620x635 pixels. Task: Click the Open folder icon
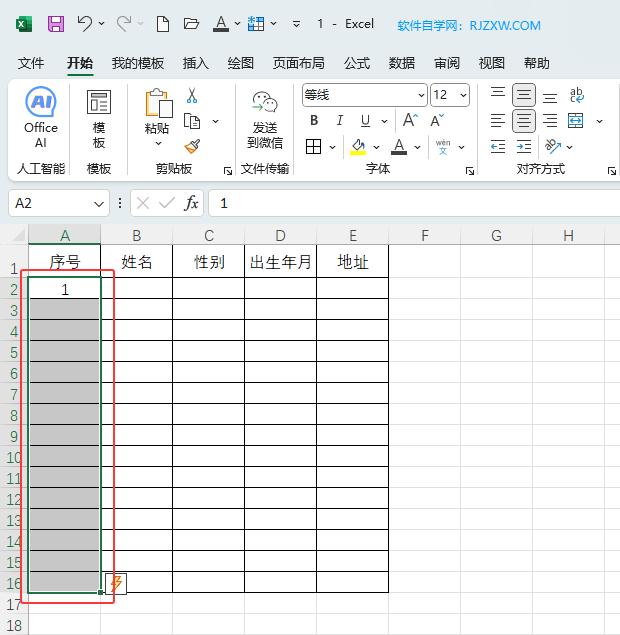coord(191,23)
